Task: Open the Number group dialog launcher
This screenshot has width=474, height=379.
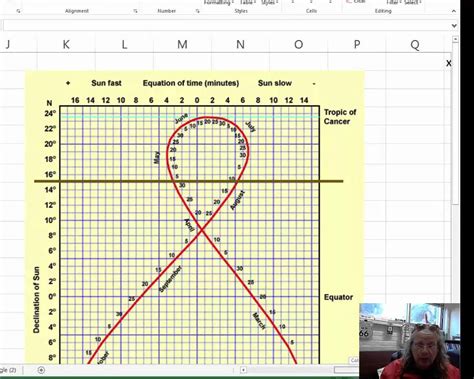Action: [x=198, y=11]
